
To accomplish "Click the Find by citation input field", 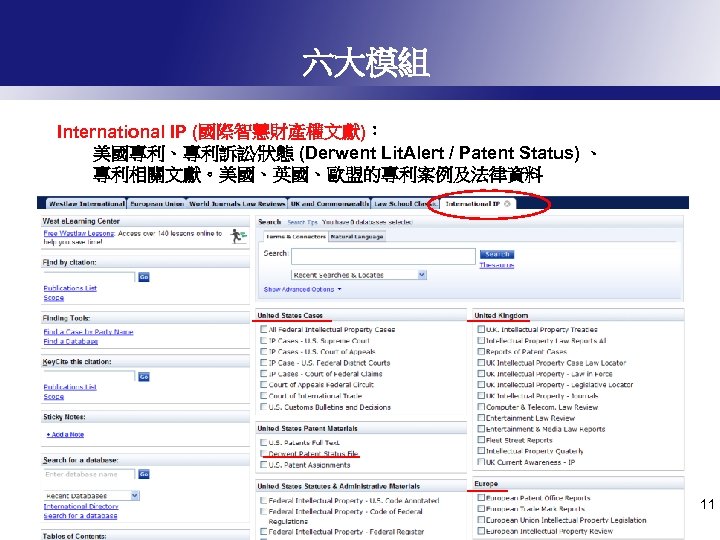I will tap(90, 277).
